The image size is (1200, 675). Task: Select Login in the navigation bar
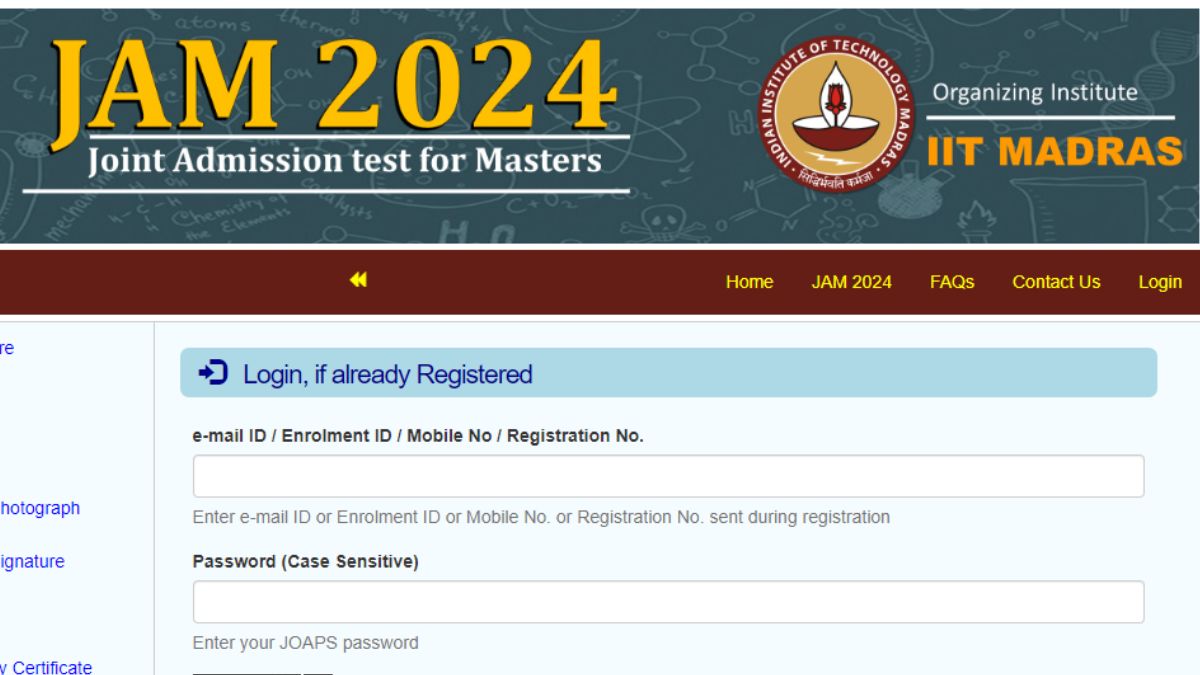(1159, 282)
